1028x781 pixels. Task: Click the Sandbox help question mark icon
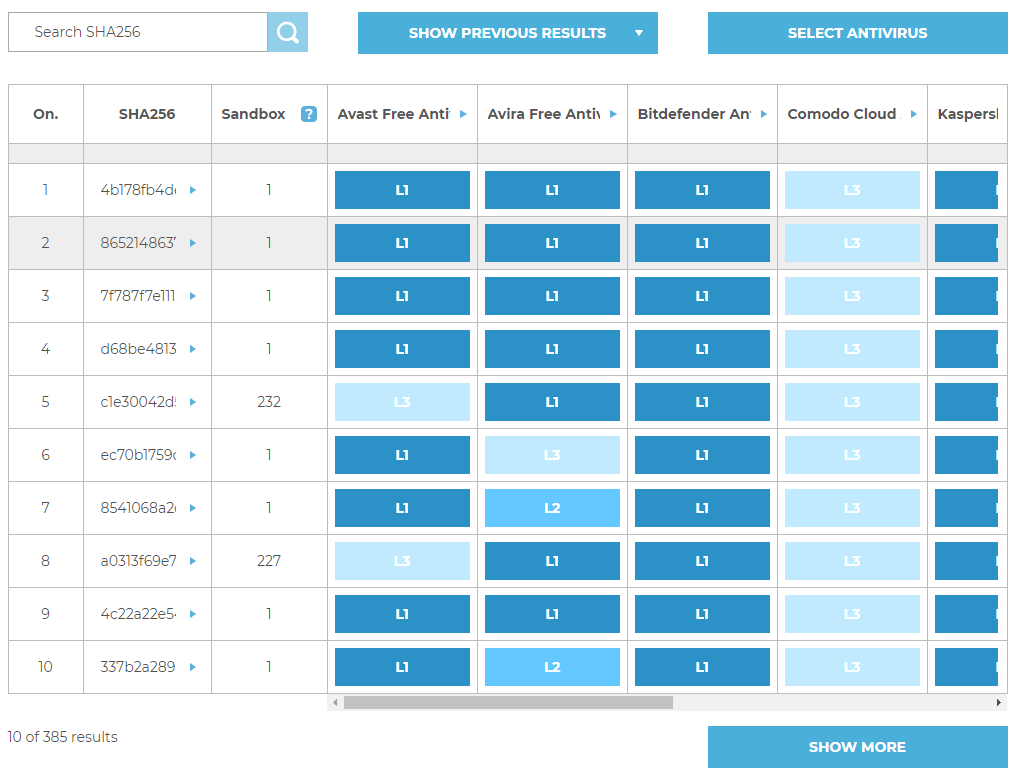[309, 114]
